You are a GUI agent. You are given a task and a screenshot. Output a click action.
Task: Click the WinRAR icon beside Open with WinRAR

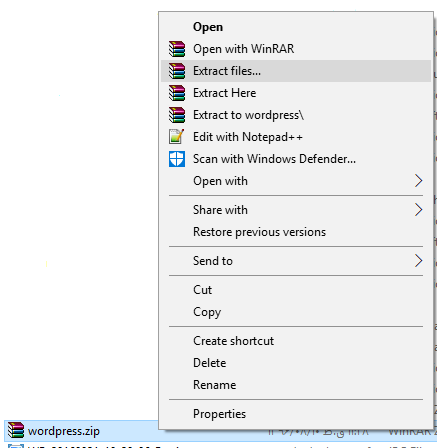(177, 49)
